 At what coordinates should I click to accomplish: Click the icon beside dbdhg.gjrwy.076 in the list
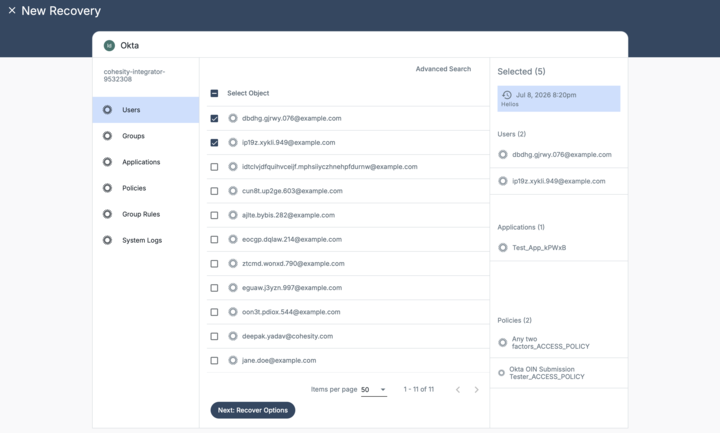(233, 118)
